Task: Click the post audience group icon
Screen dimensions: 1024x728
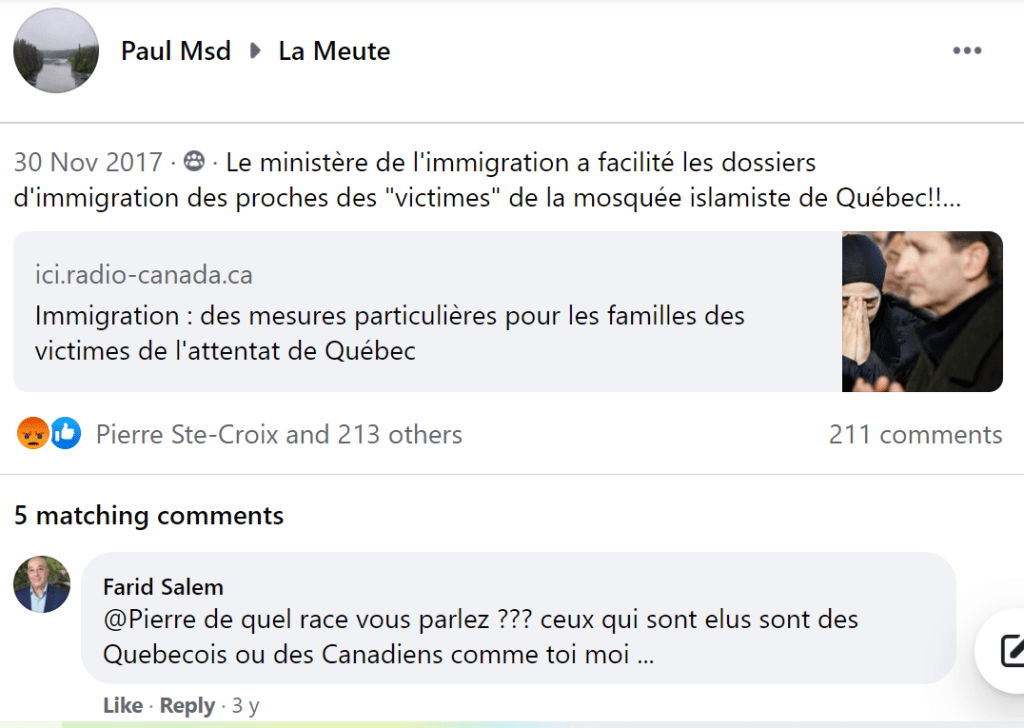Action: point(194,162)
